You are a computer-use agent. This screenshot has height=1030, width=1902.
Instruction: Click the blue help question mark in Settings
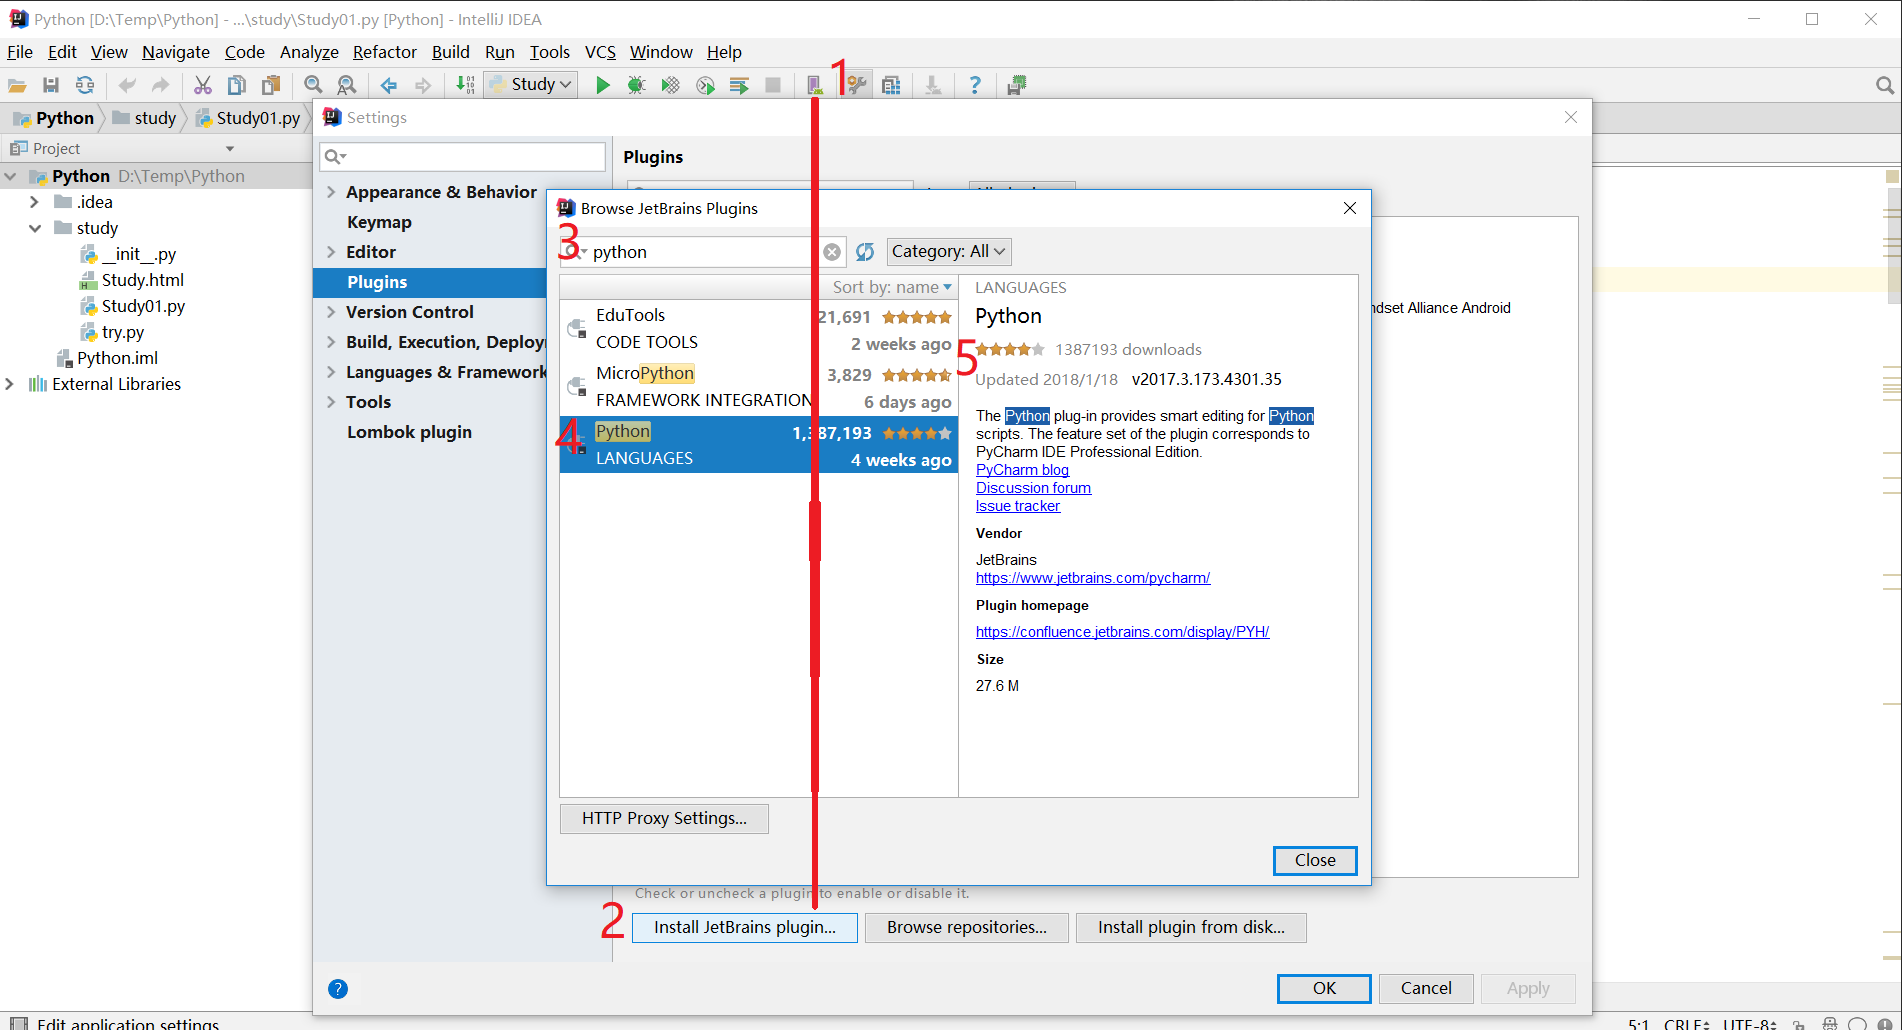(338, 989)
